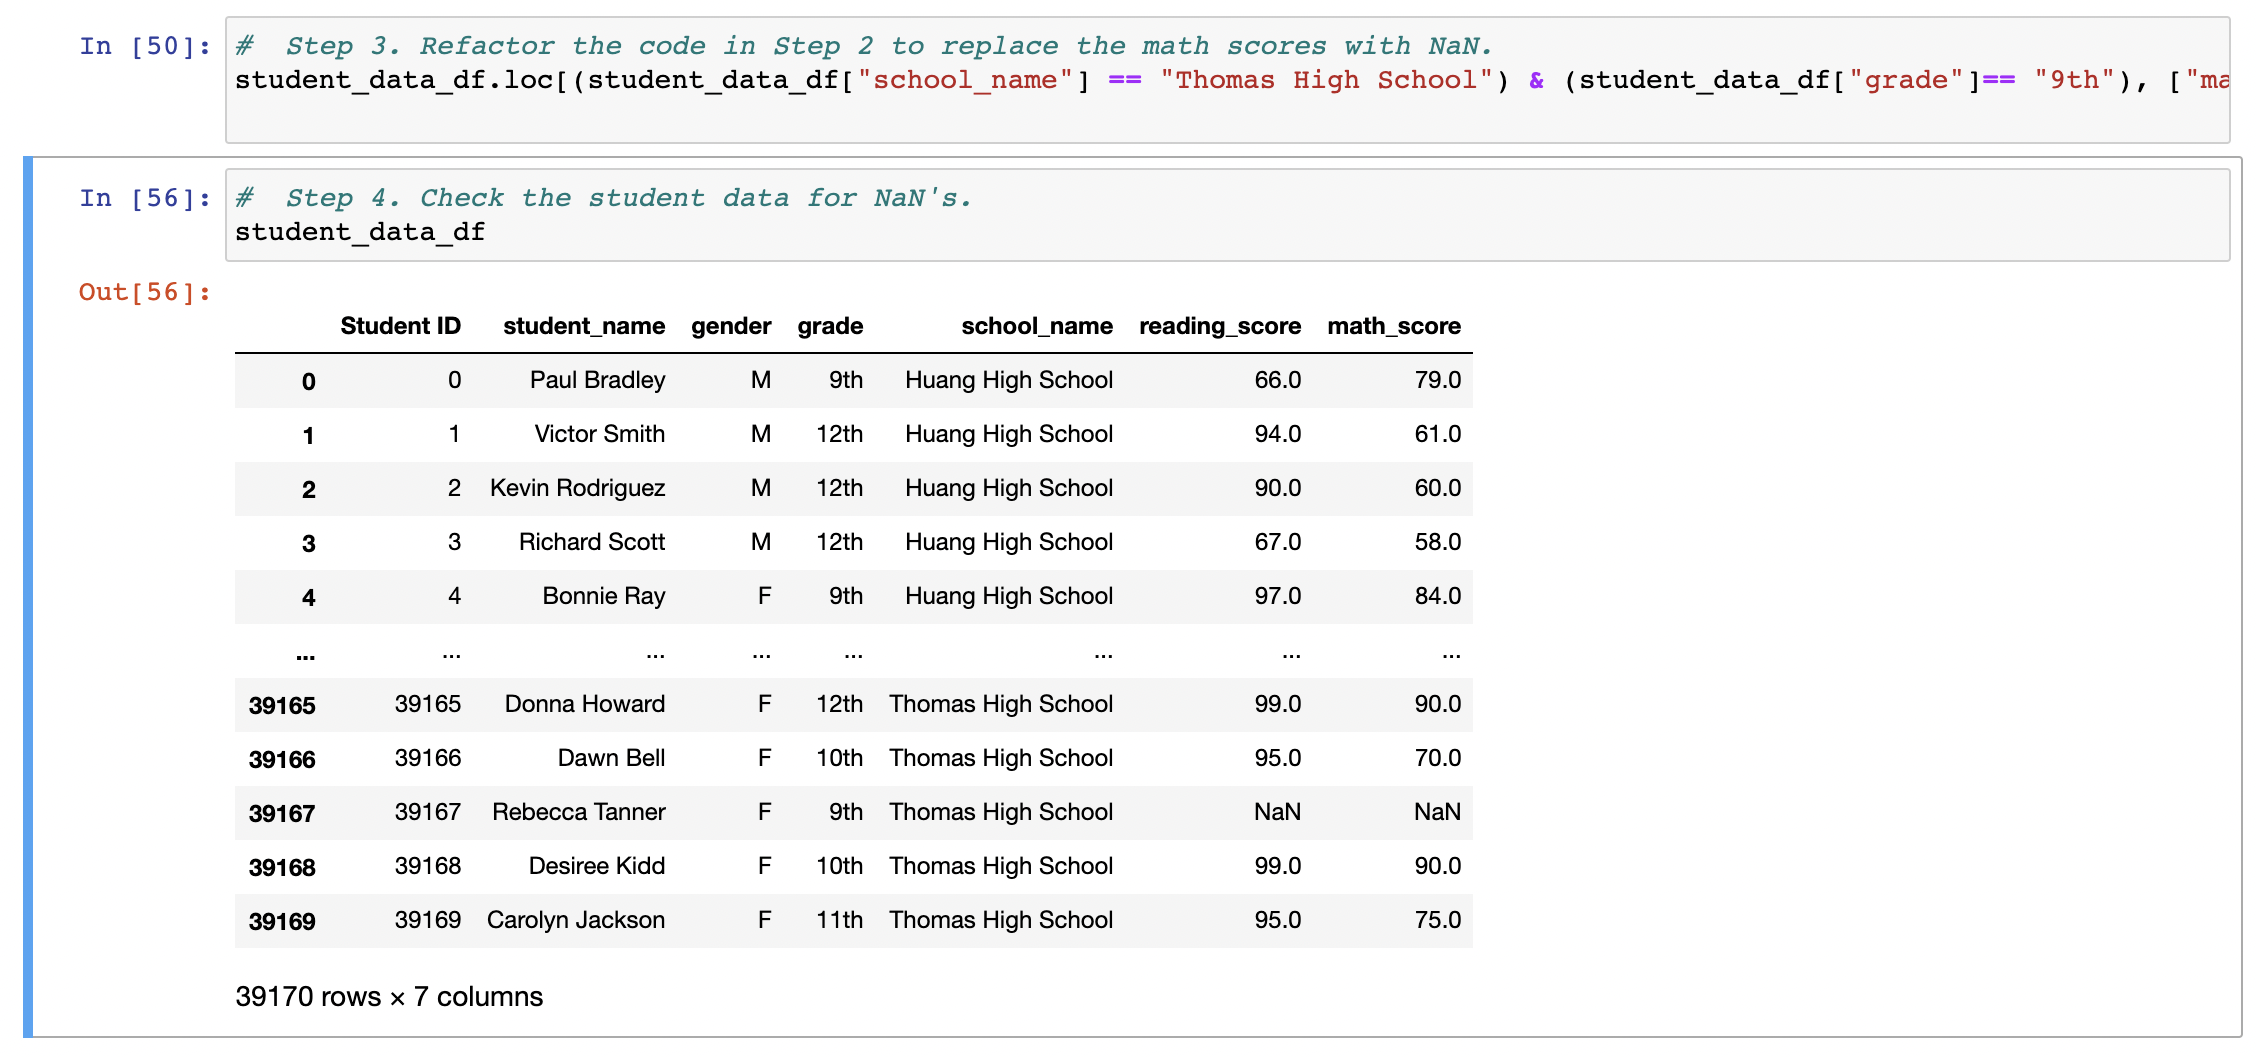
Task: Click the grade column header
Action: tap(830, 325)
